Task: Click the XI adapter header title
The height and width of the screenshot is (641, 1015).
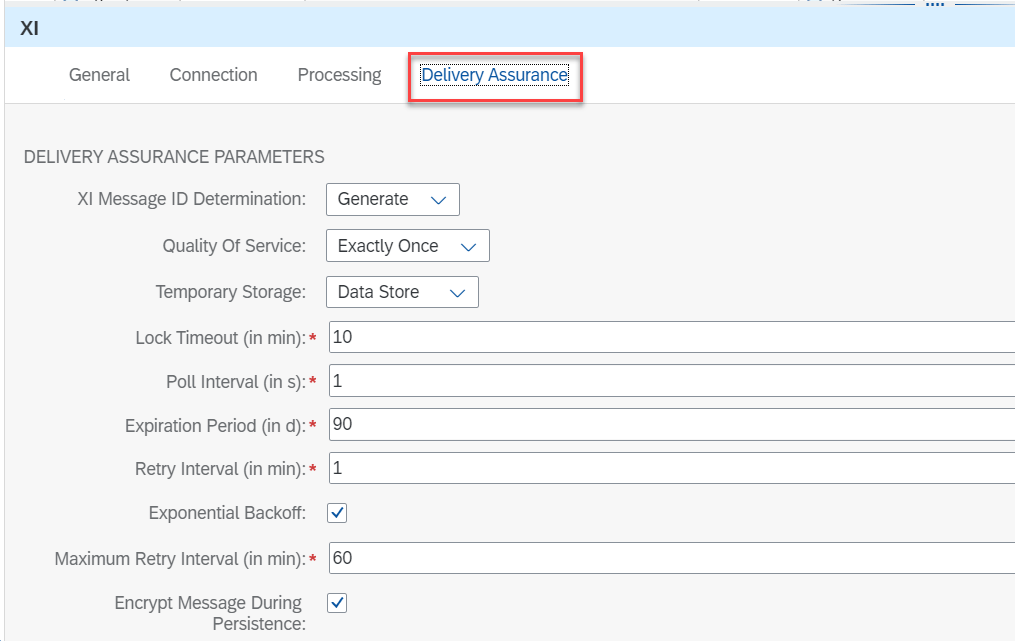Action: click(x=30, y=29)
